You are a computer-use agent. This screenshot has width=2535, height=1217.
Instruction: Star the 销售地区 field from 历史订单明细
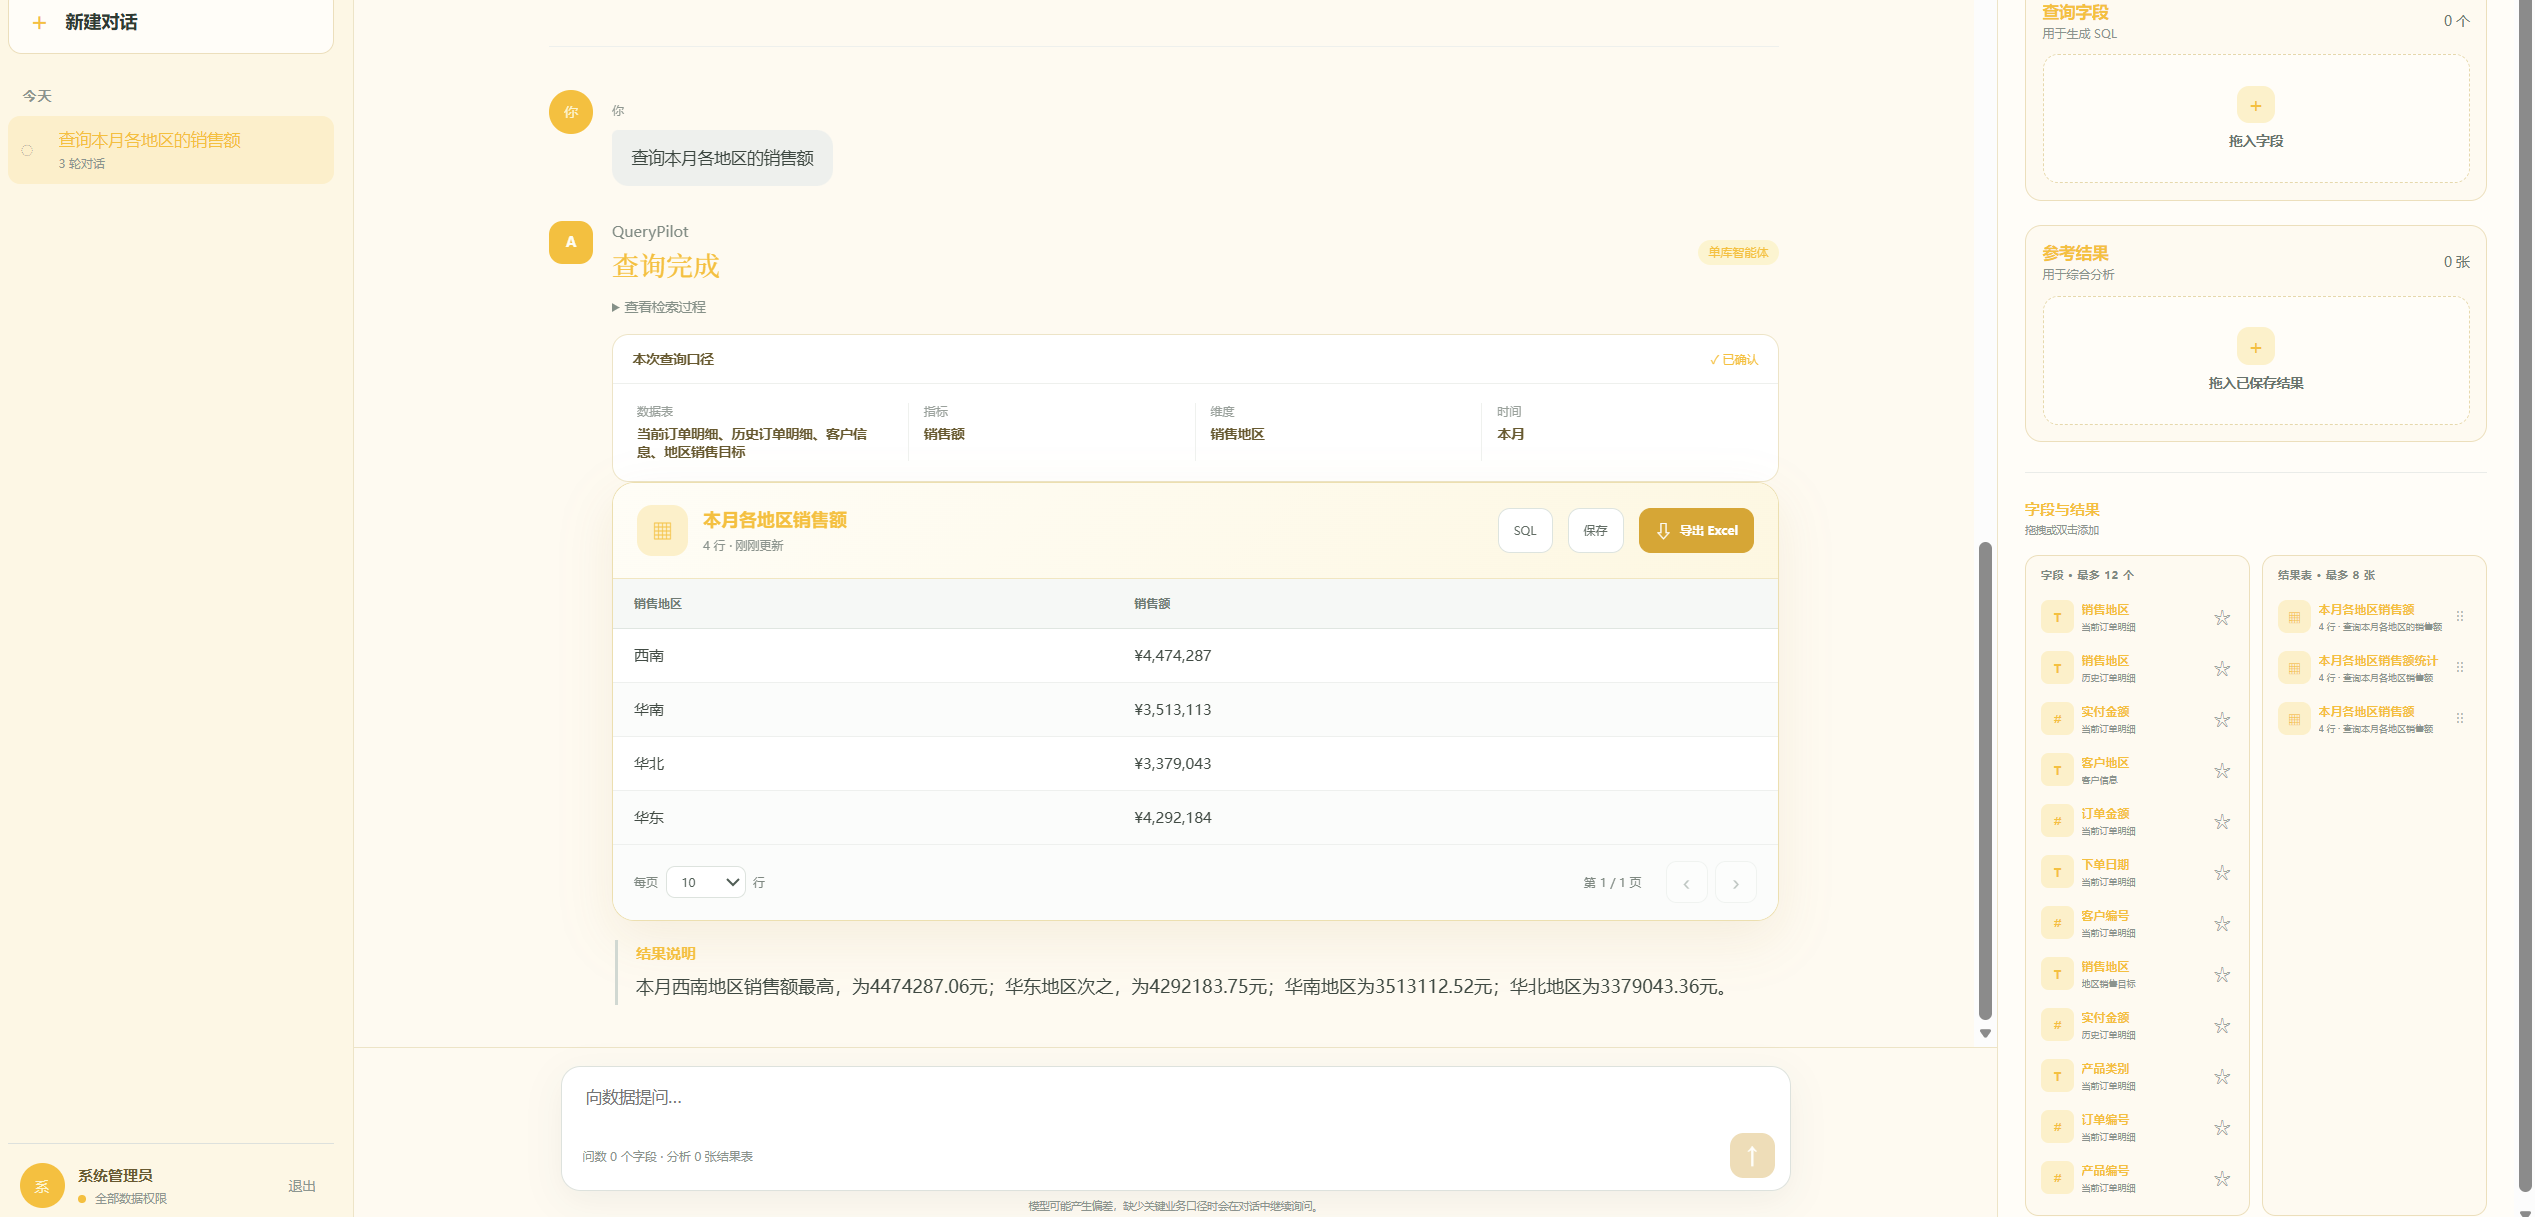[x=2222, y=669]
